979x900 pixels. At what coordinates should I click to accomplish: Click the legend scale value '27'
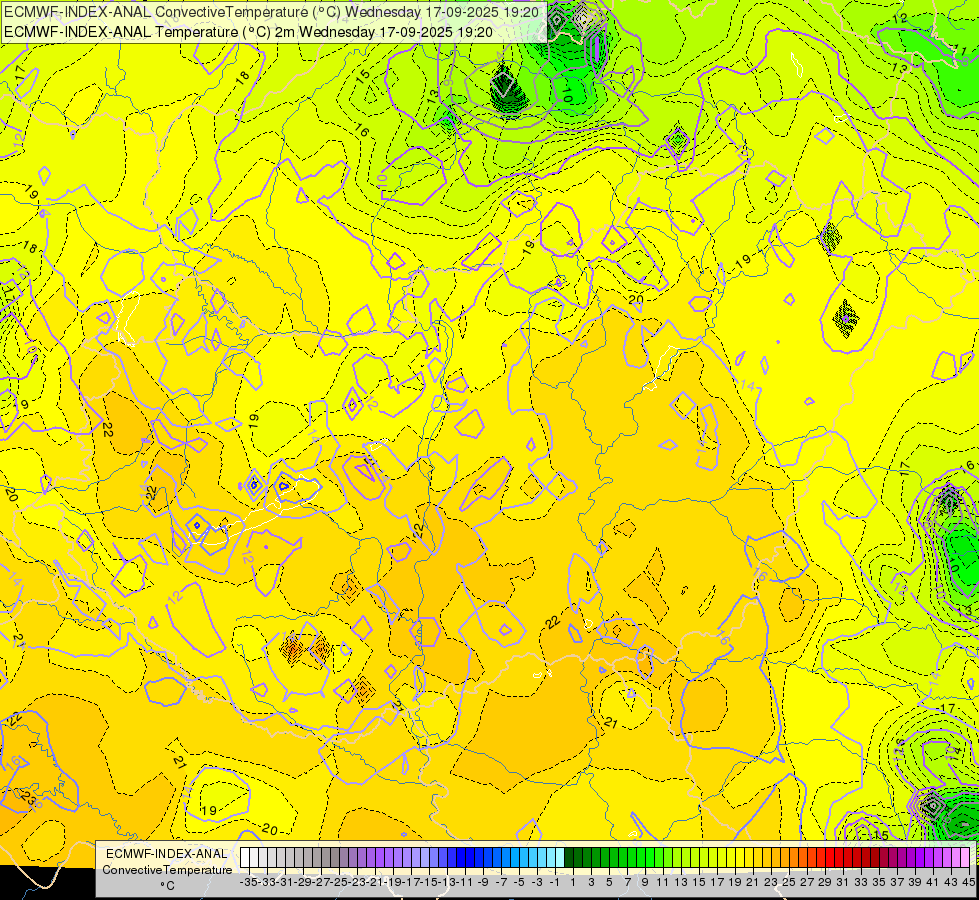click(x=807, y=883)
